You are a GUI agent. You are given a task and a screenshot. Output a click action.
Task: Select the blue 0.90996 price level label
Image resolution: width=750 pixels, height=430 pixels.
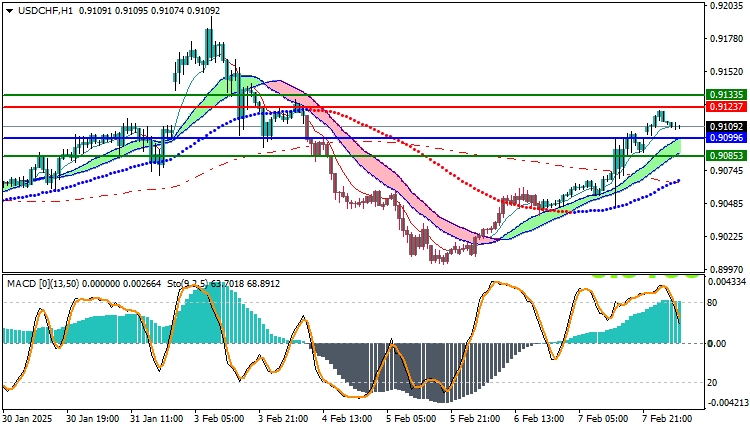(x=726, y=138)
